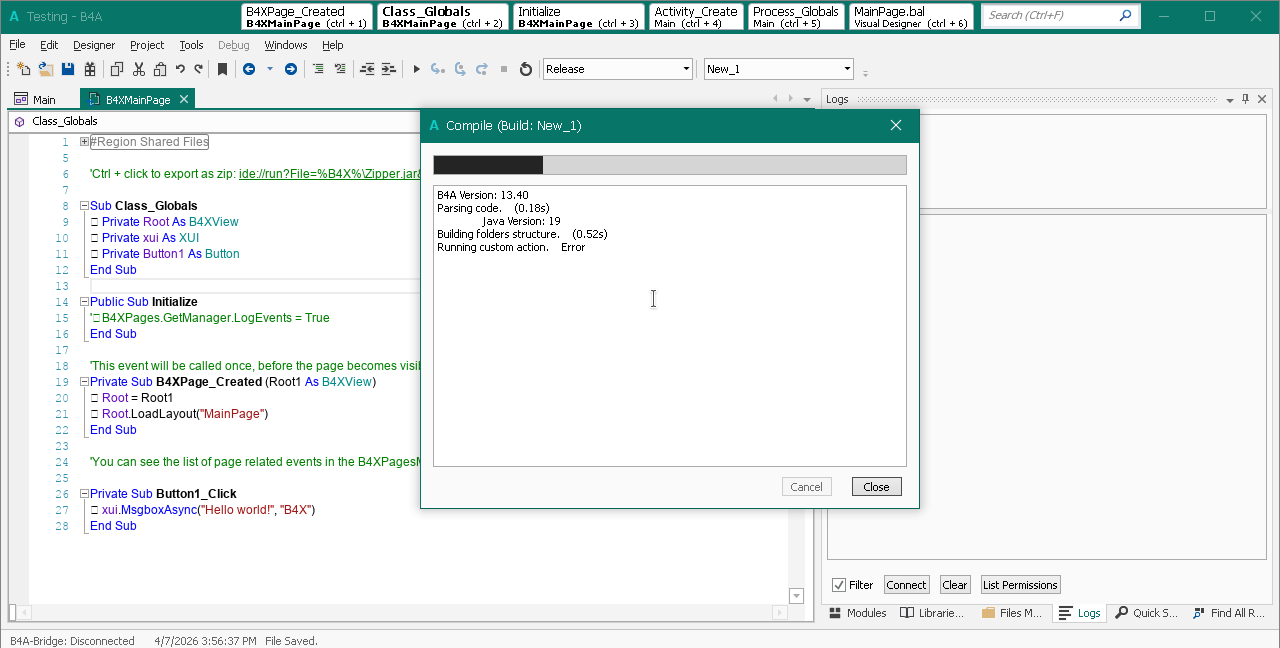Switch to the Modules panel tab
The width and height of the screenshot is (1280, 648).
click(857, 613)
